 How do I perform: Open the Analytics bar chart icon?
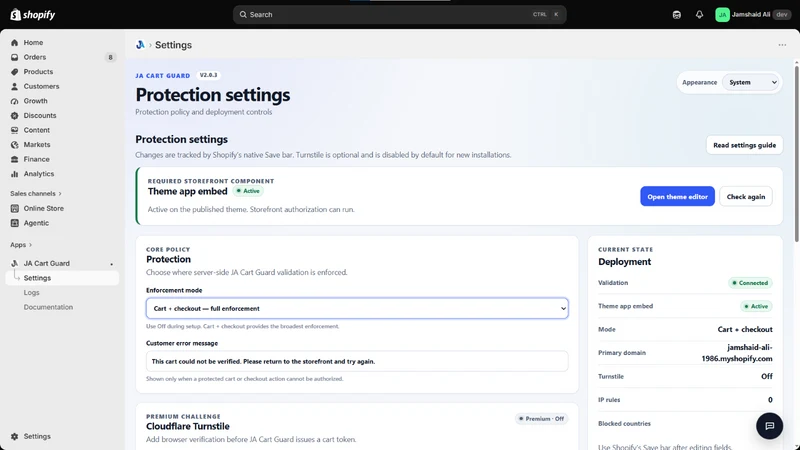[14, 174]
